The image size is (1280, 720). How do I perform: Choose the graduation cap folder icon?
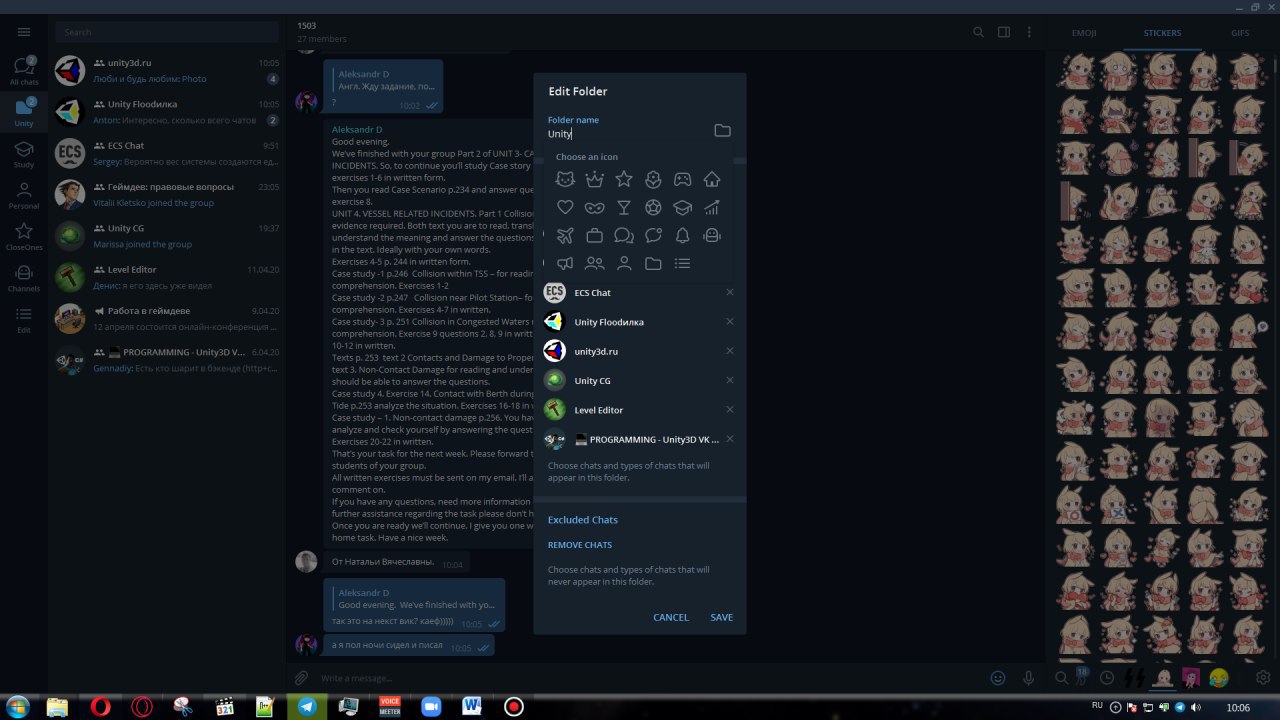tap(682, 208)
